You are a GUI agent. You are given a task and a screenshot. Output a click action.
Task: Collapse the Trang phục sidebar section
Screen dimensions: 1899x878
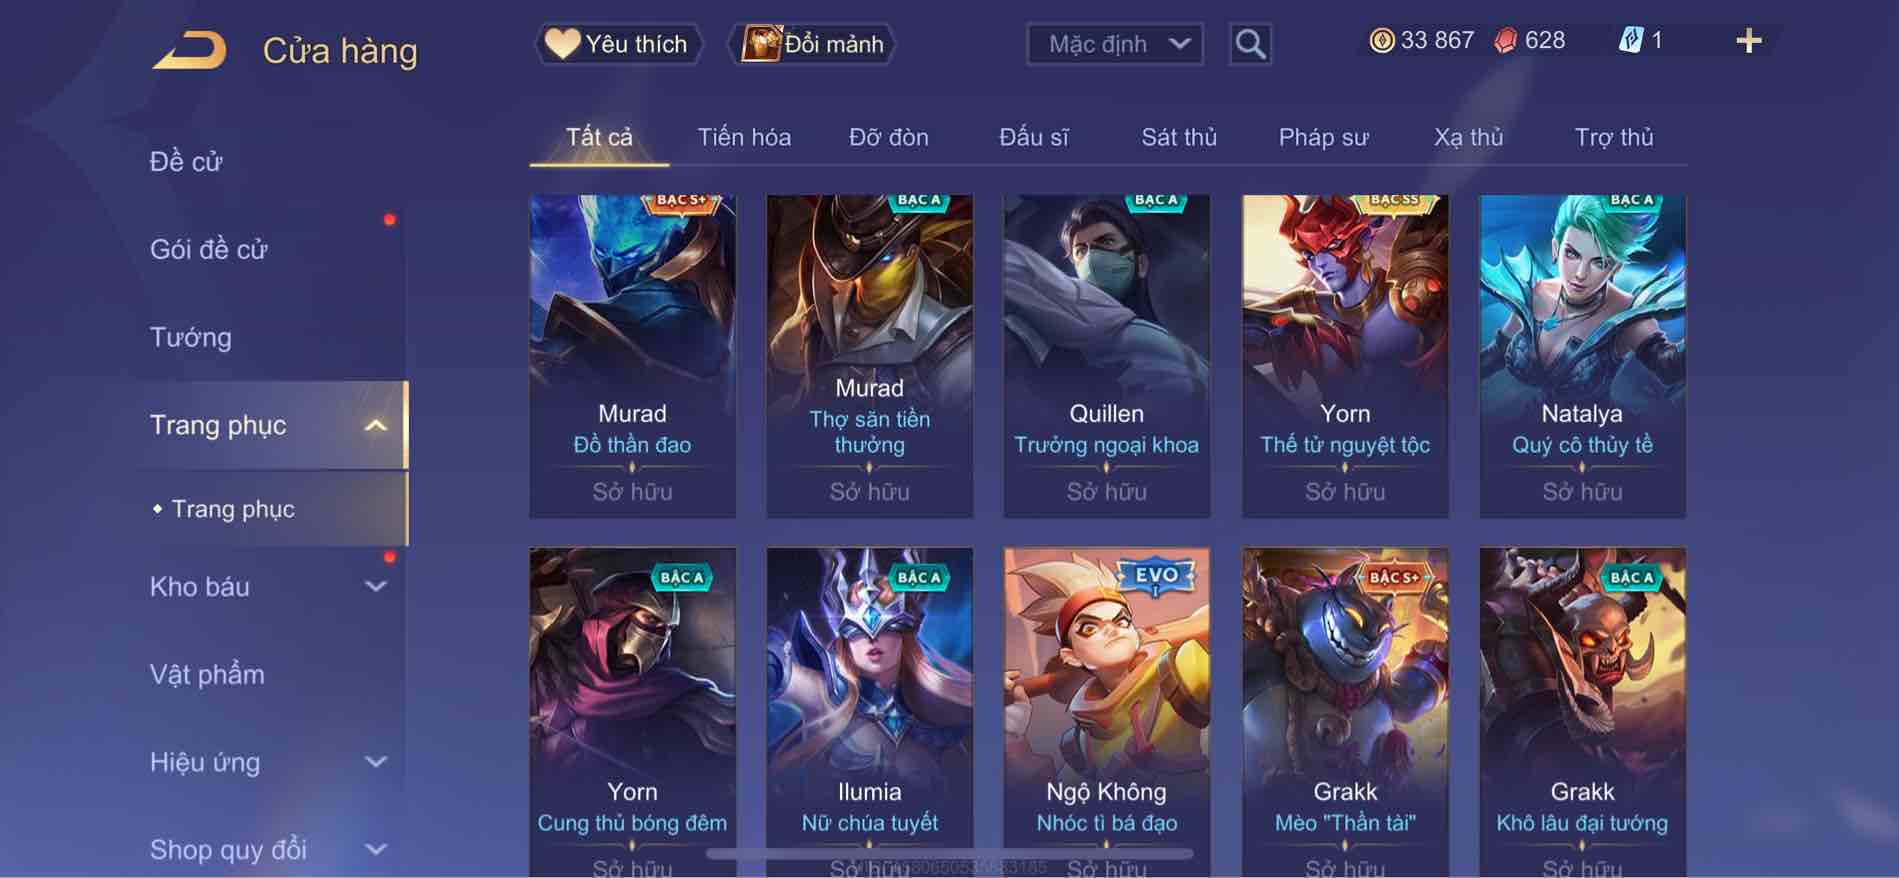376,426
